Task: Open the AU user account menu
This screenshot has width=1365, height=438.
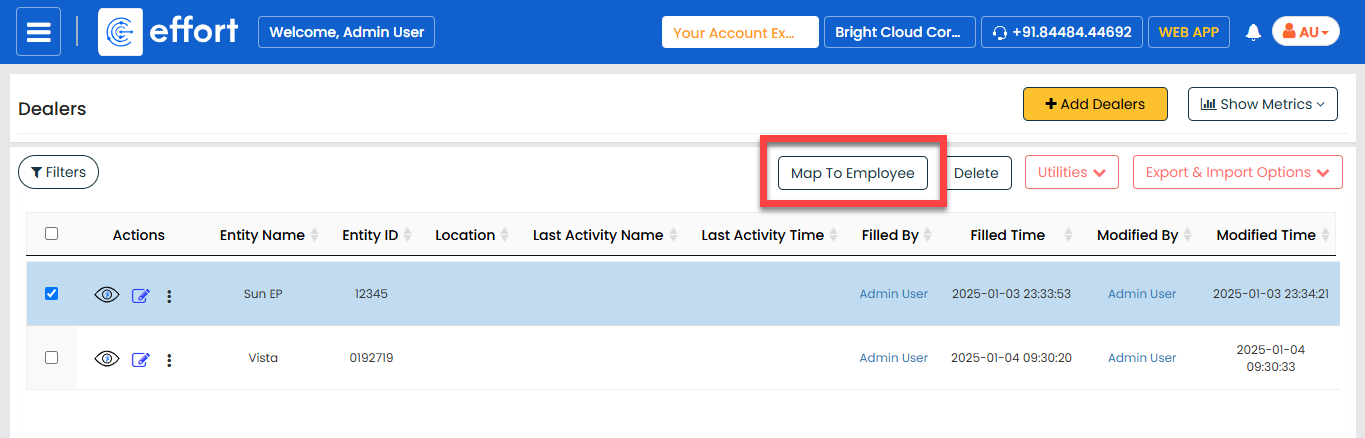Action: (1305, 32)
